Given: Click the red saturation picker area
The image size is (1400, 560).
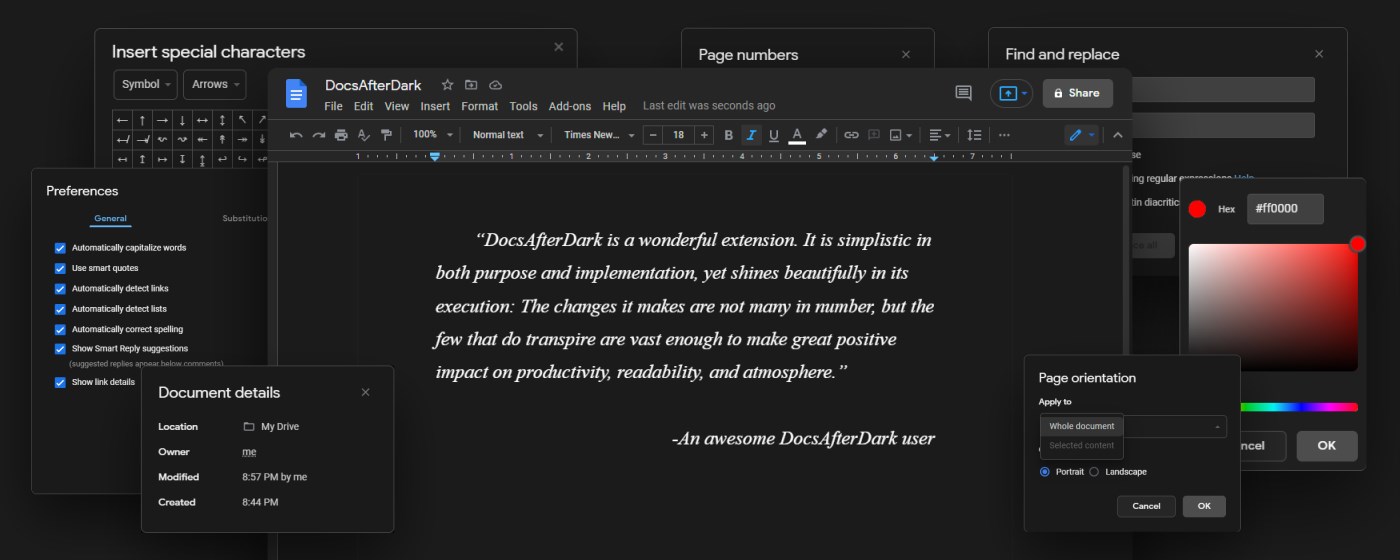Looking at the screenshot, I should pos(1273,308).
